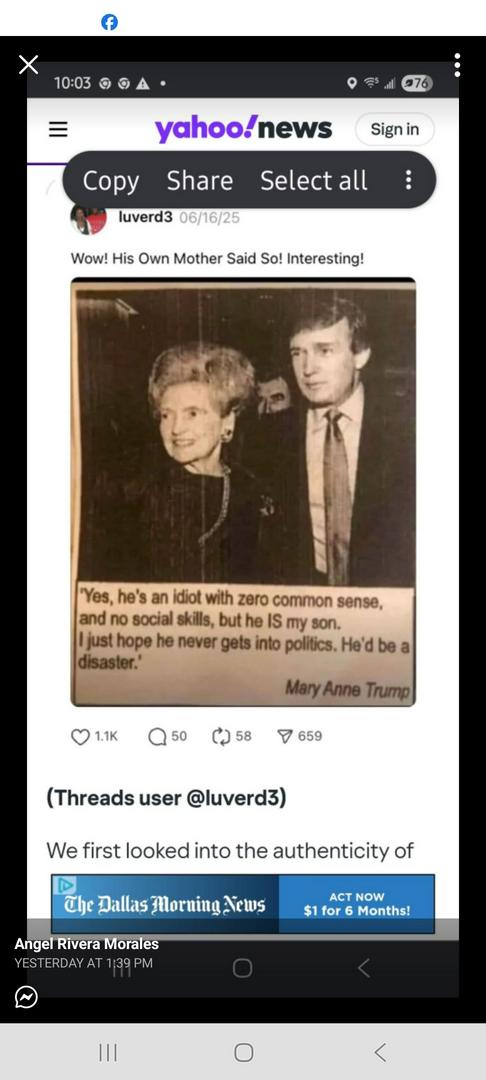486x1080 pixels.
Task: Select Share in the text popup
Action: 200,180
